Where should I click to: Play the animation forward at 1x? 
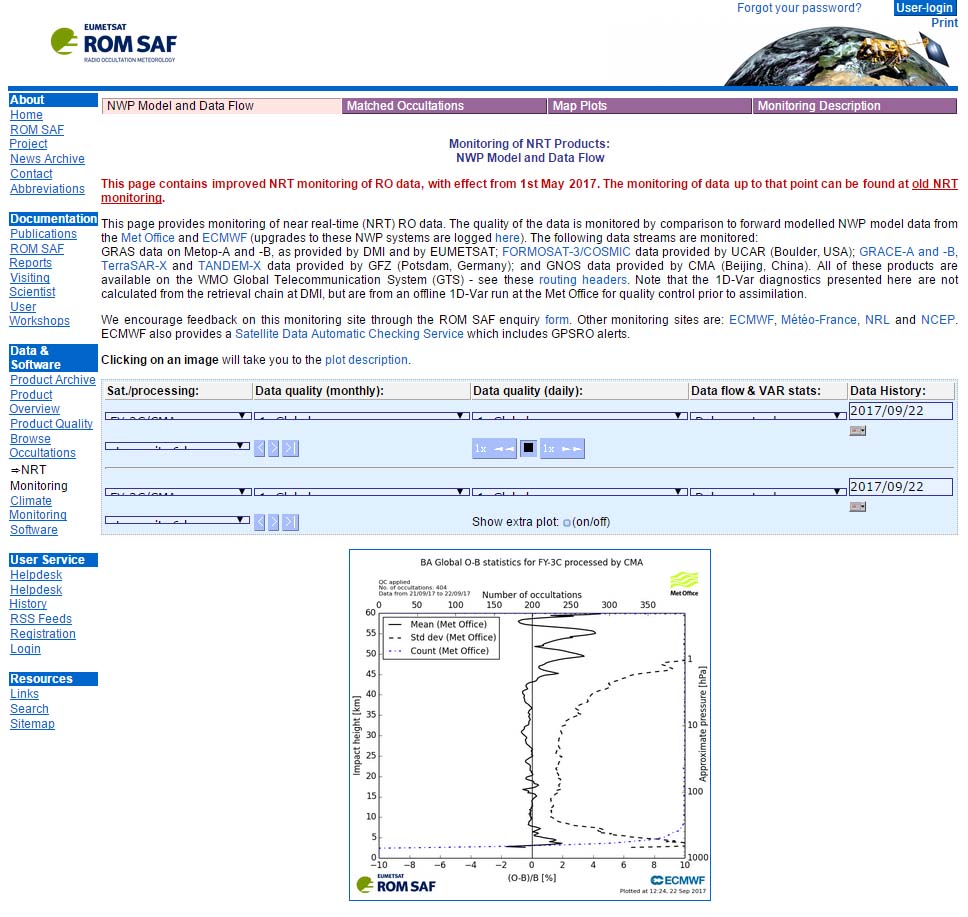pos(562,448)
